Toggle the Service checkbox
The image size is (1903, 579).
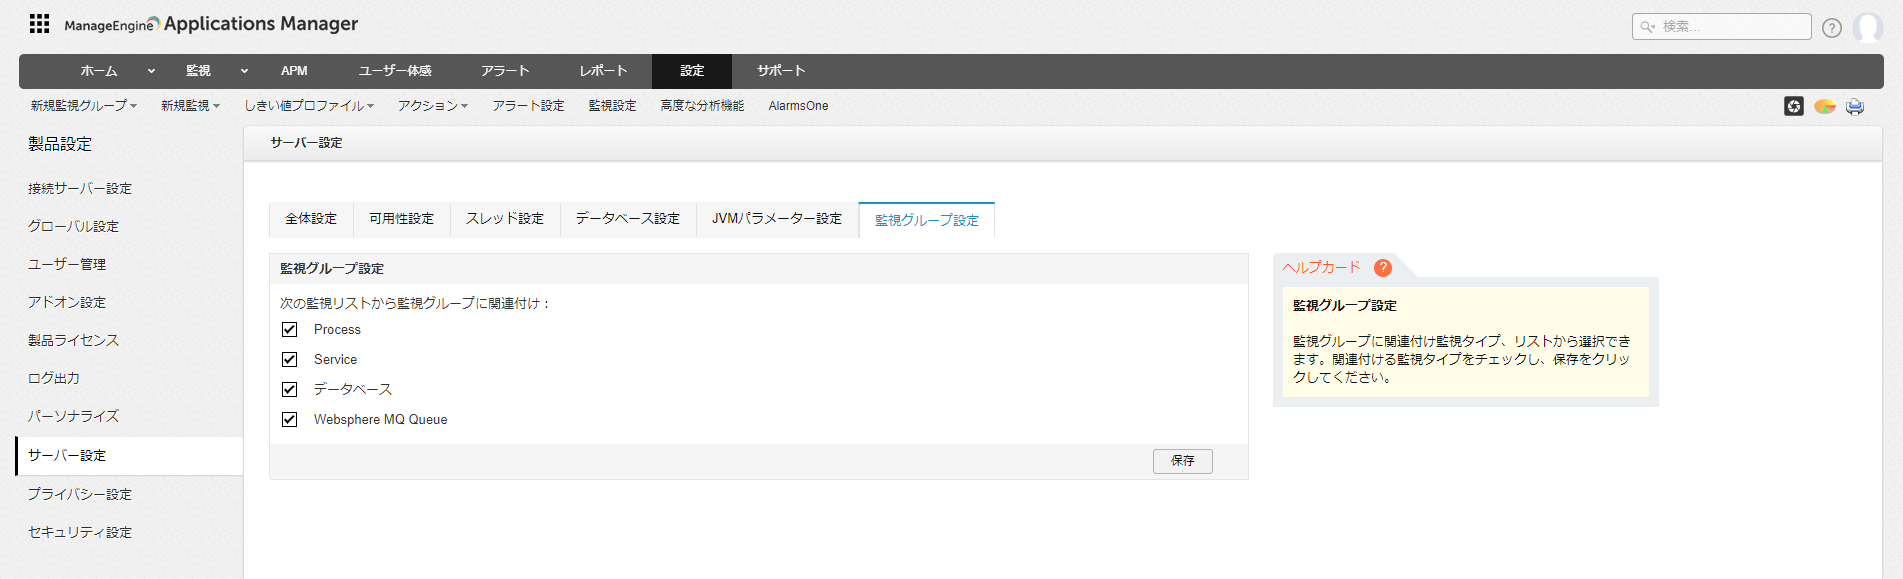point(290,360)
